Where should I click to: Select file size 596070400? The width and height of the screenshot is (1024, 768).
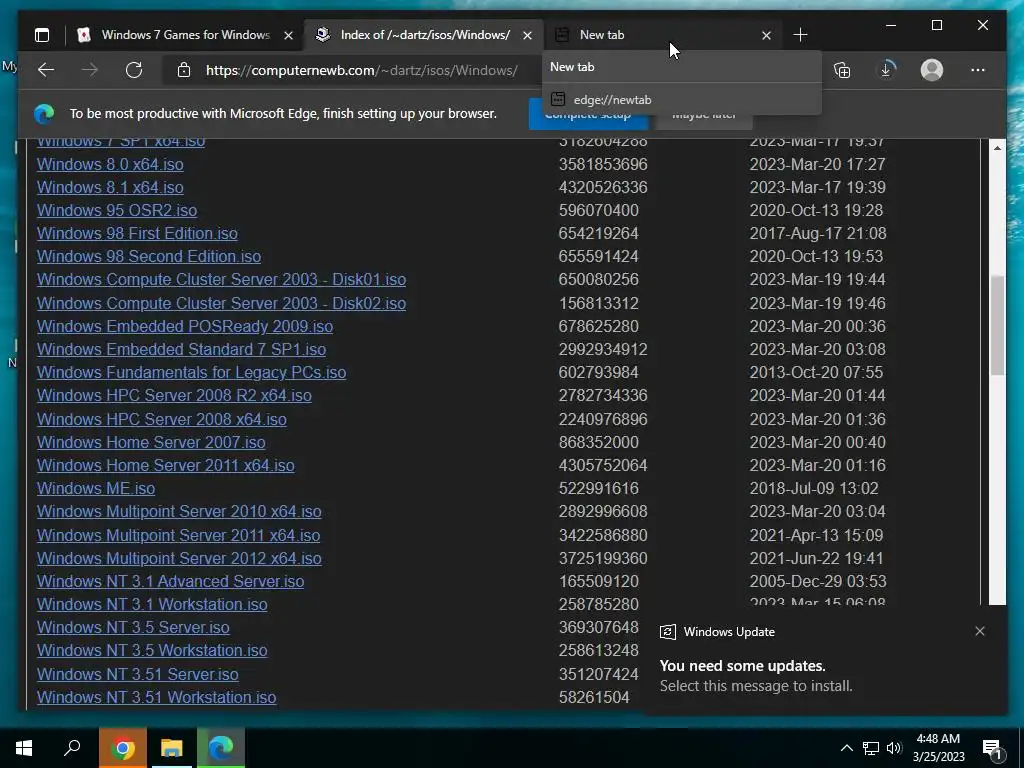(x=599, y=210)
